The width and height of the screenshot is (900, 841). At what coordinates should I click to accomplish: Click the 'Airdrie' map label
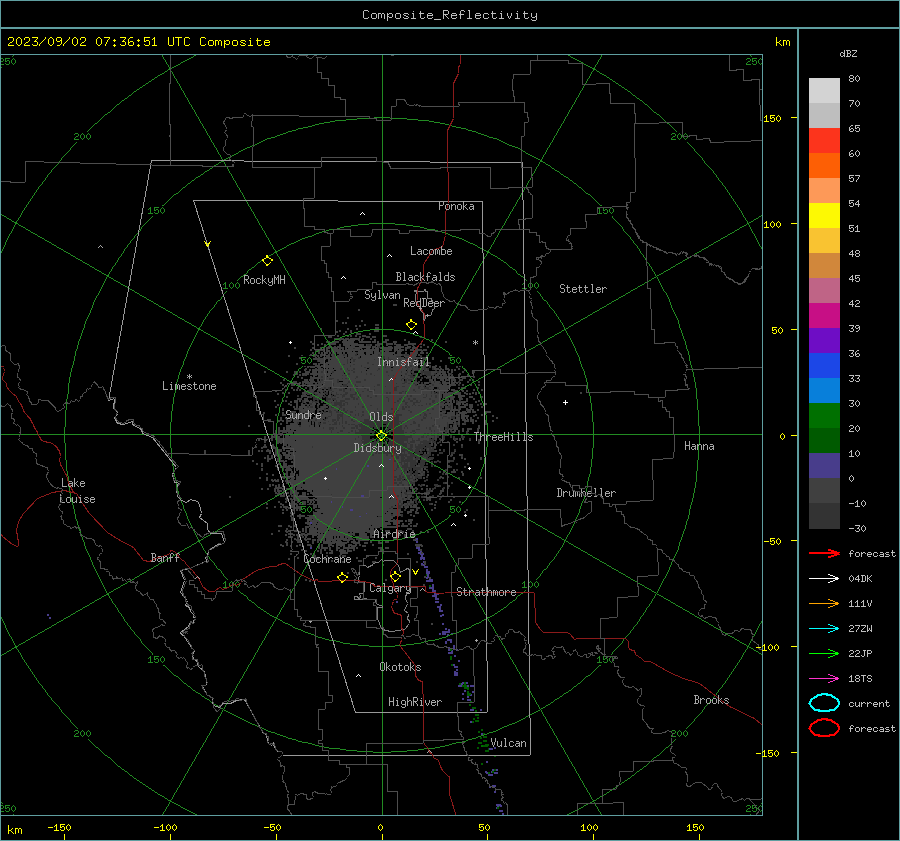(x=394, y=534)
